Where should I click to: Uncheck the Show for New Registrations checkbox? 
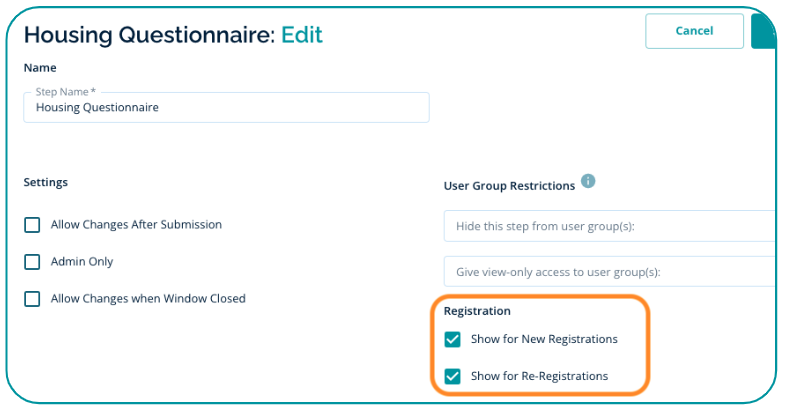(x=453, y=339)
